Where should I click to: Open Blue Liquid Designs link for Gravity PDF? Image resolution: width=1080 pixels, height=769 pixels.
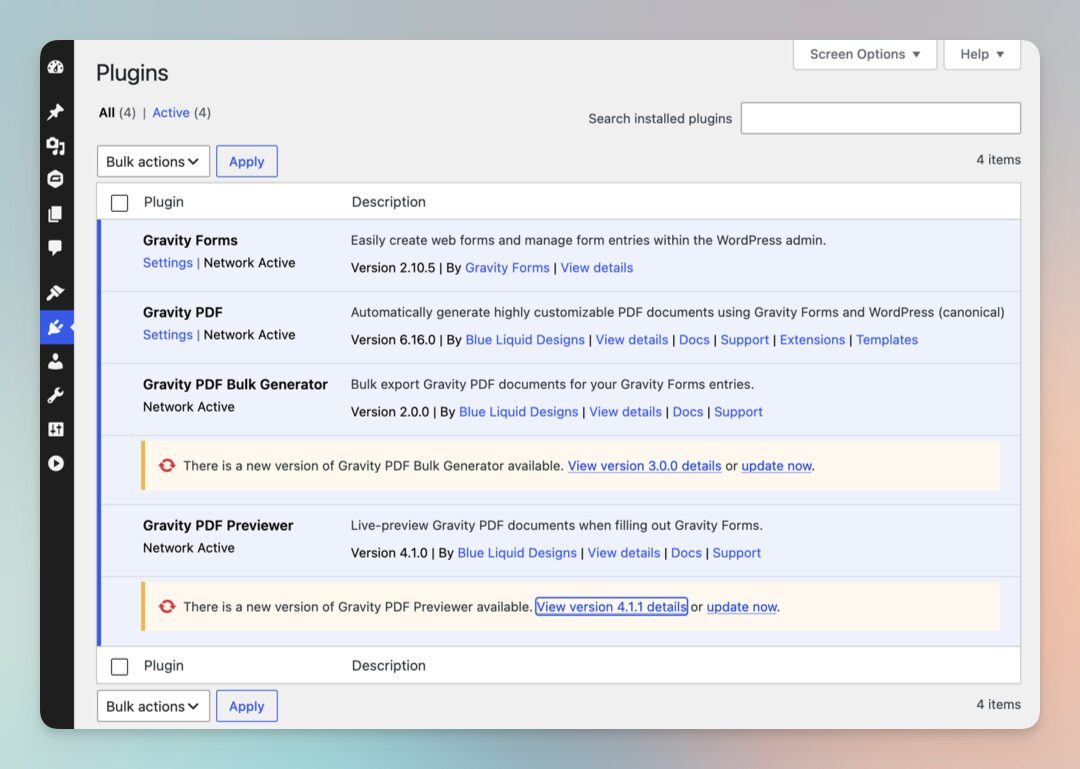pos(525,340)
